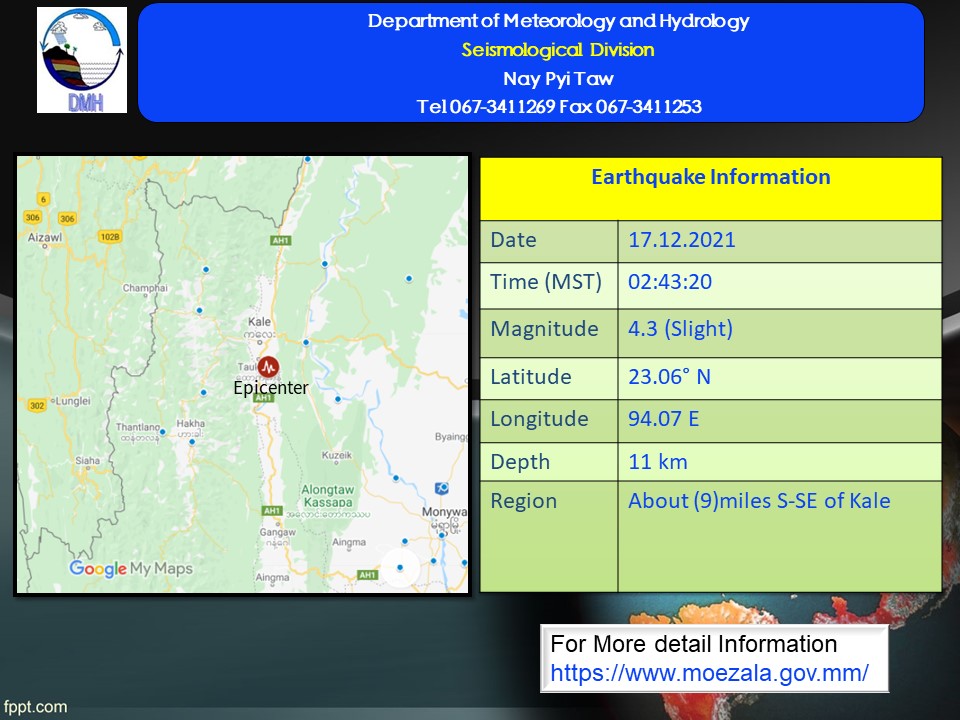Click the 'Longitude' row label

pos(539,419)
